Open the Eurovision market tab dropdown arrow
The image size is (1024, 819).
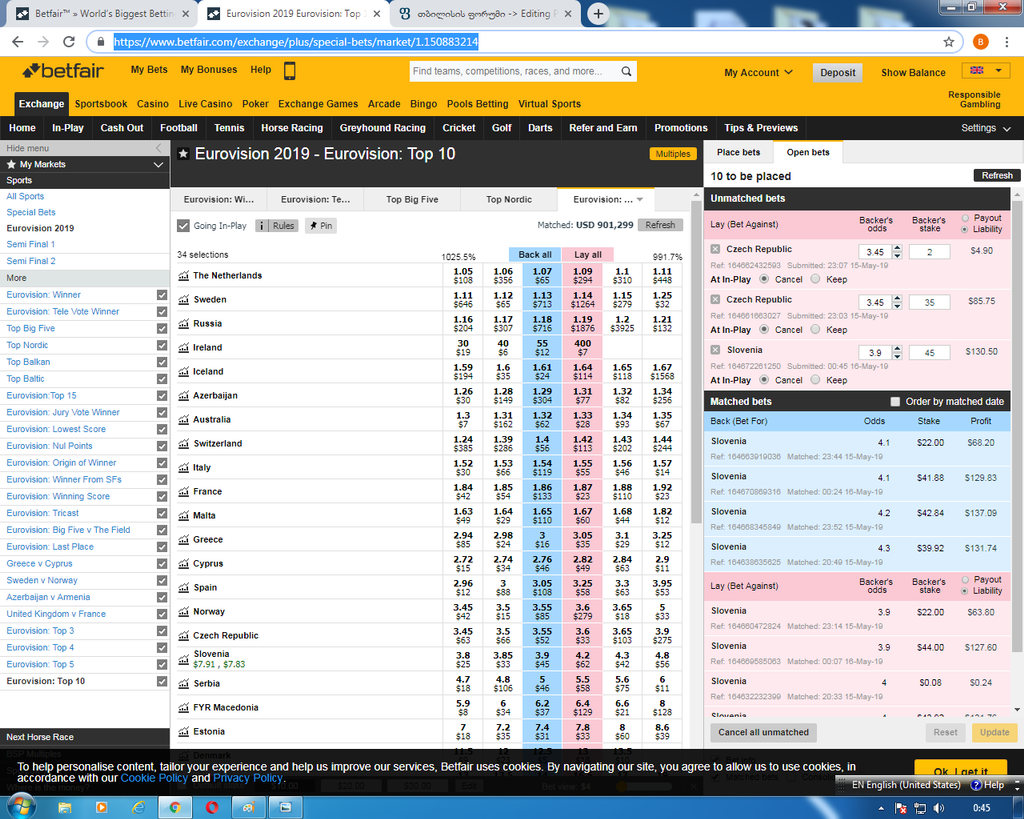[640, 200]
